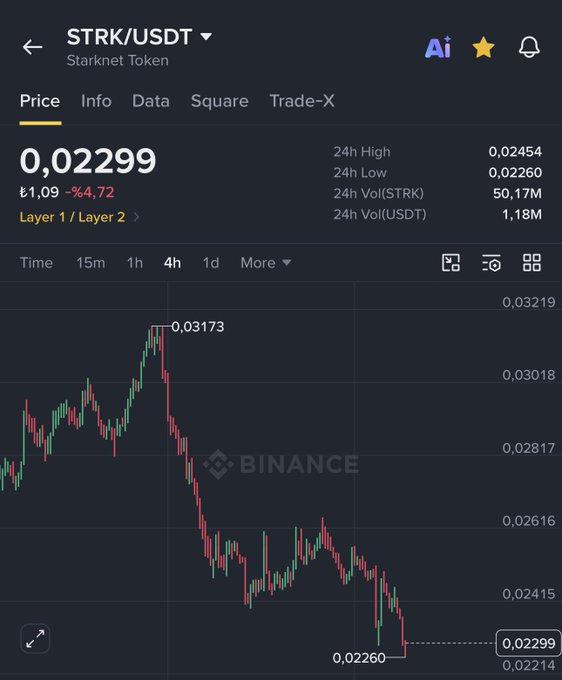562x680 pixels.
Task: Click the 24h Low value 0,02260
Action: point(515,173)
